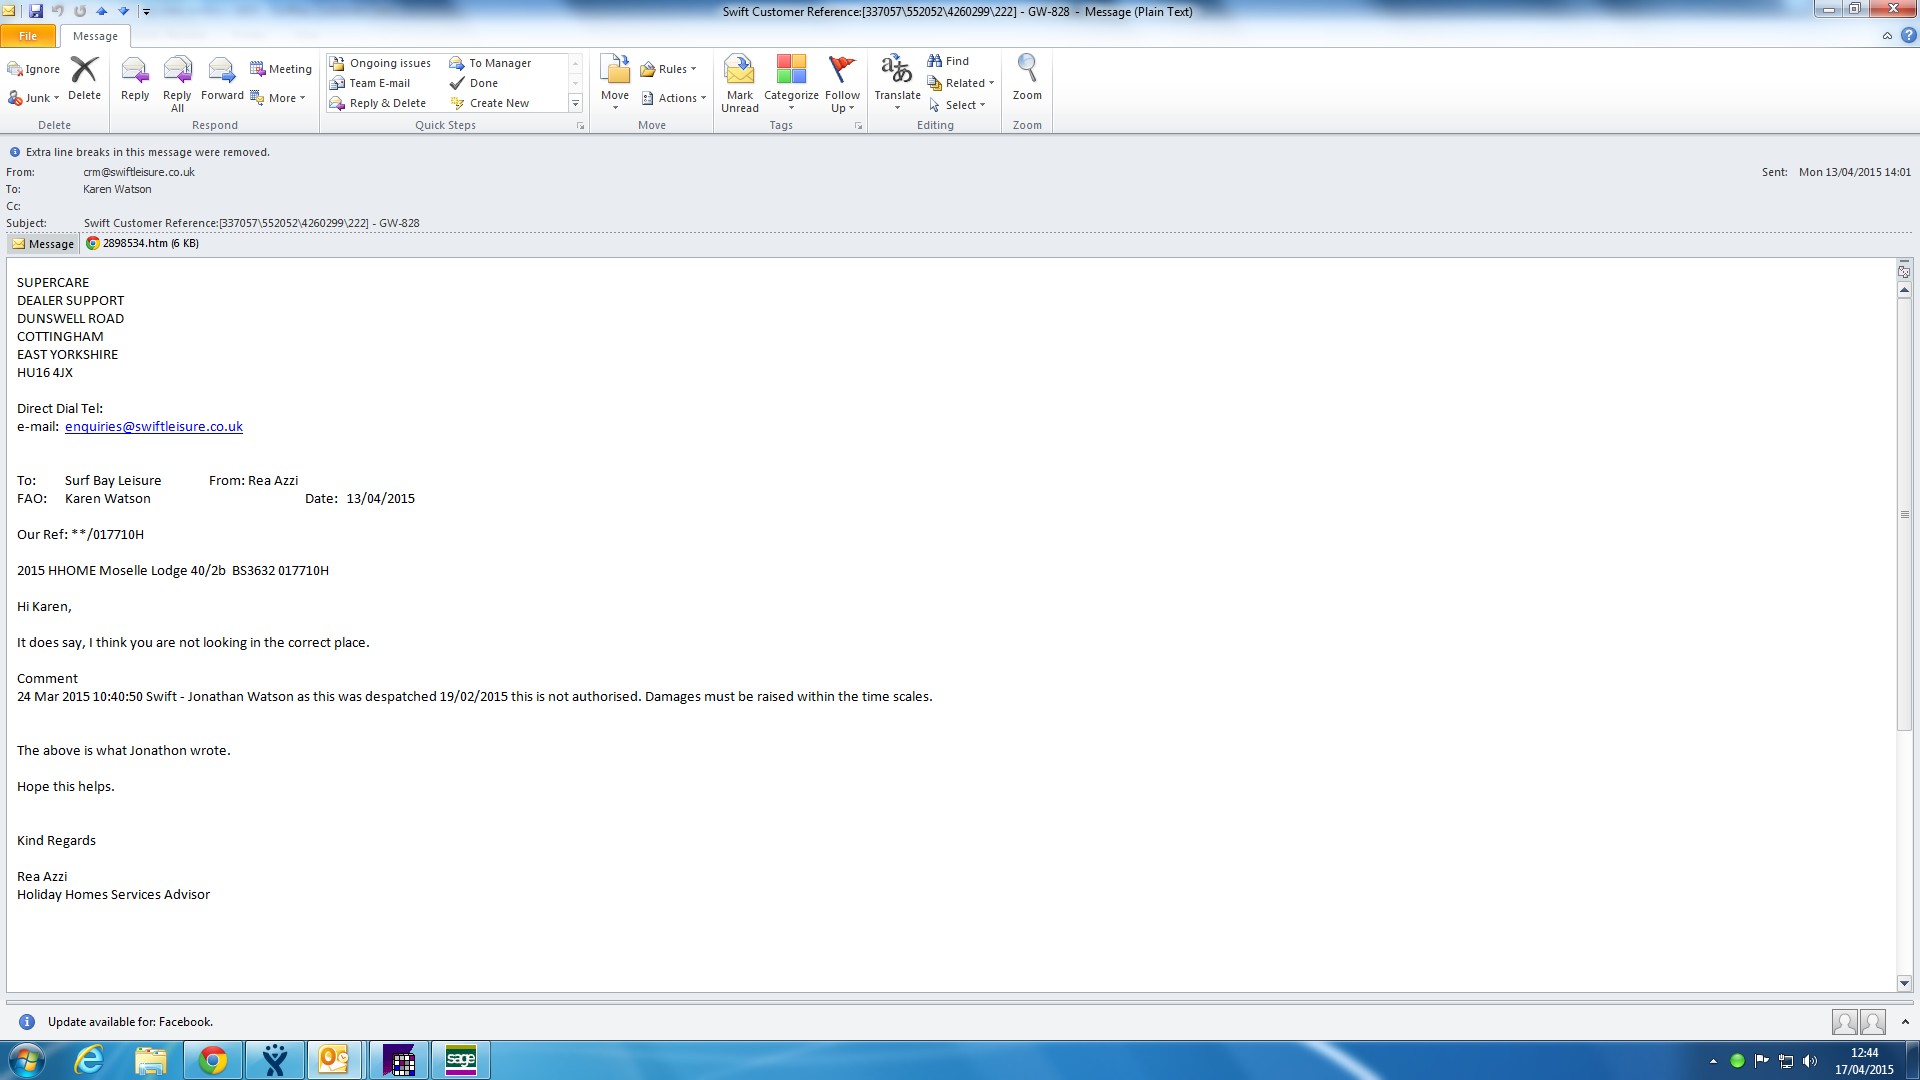Expand the Quick Steps gallery
The width and height of the screenshot is (1920, 1080).
pyautogui.click(x=575, y=104)
